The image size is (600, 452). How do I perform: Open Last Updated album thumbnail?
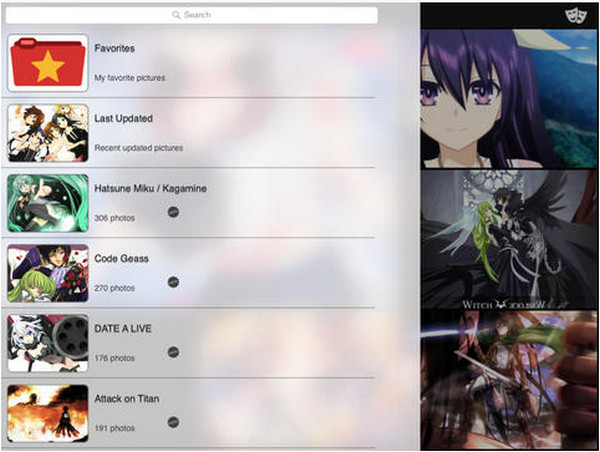pyautogui.click(x=48, y=133)
